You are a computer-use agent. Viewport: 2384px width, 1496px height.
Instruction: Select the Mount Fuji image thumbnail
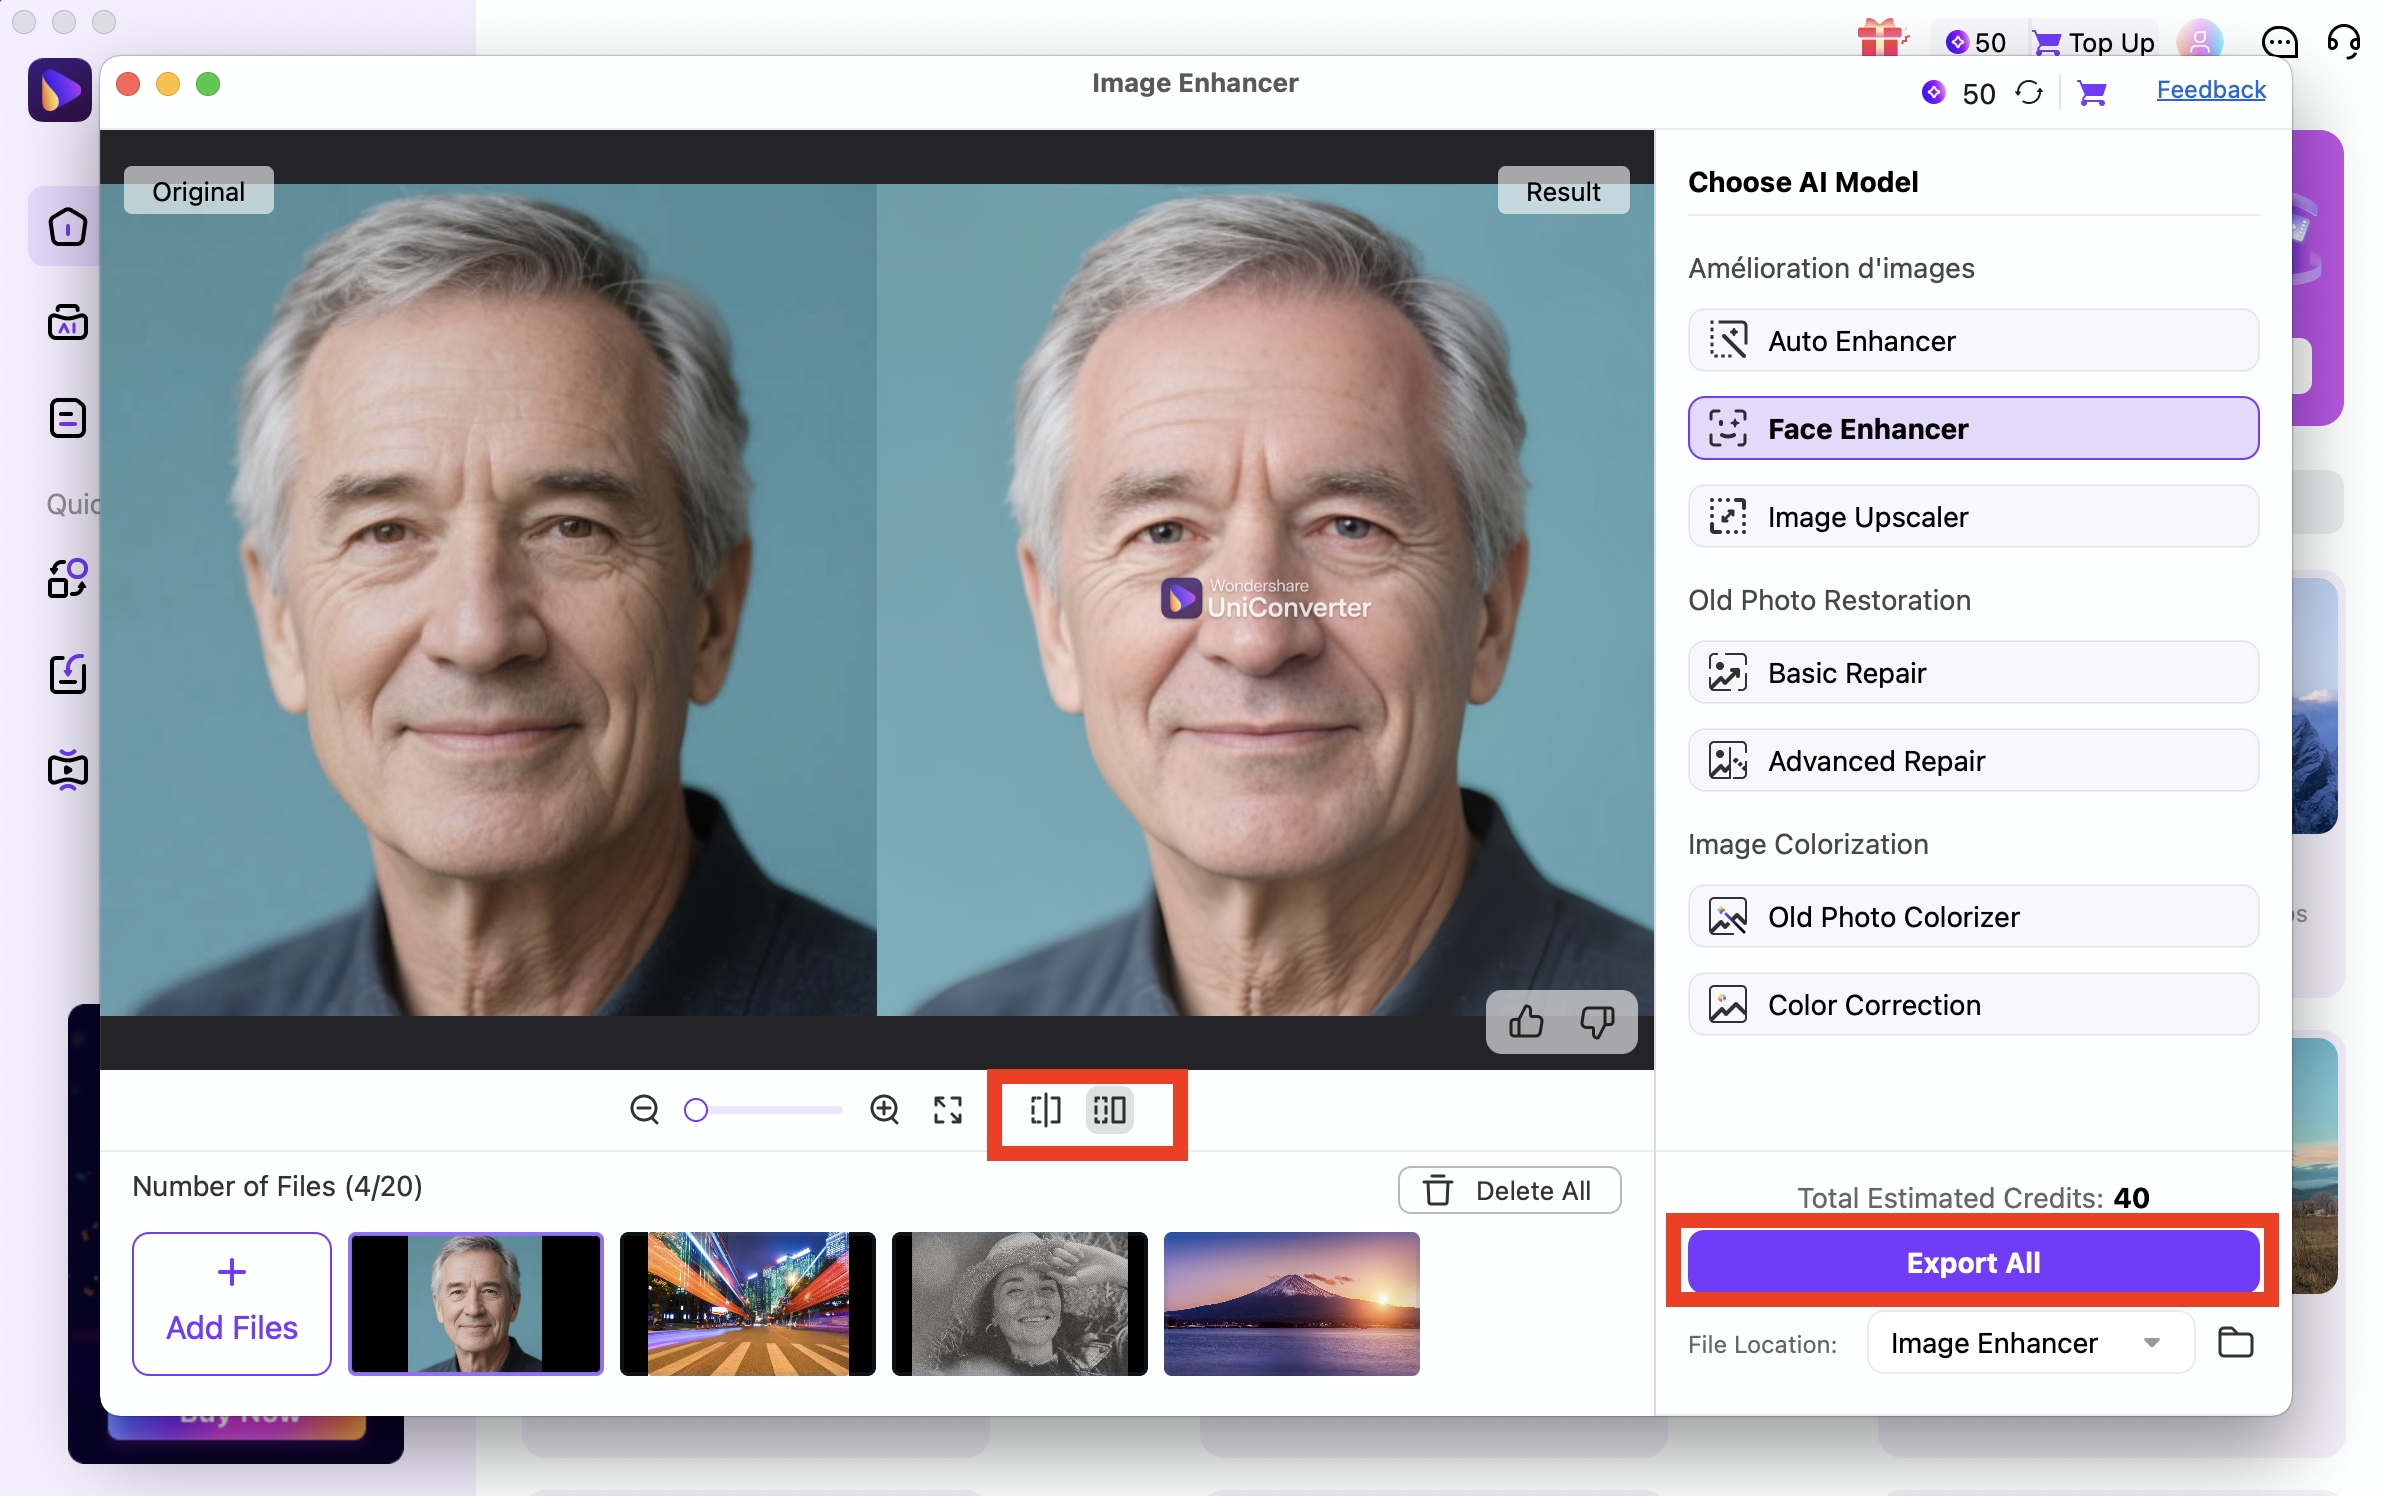coord(1291,1304)
